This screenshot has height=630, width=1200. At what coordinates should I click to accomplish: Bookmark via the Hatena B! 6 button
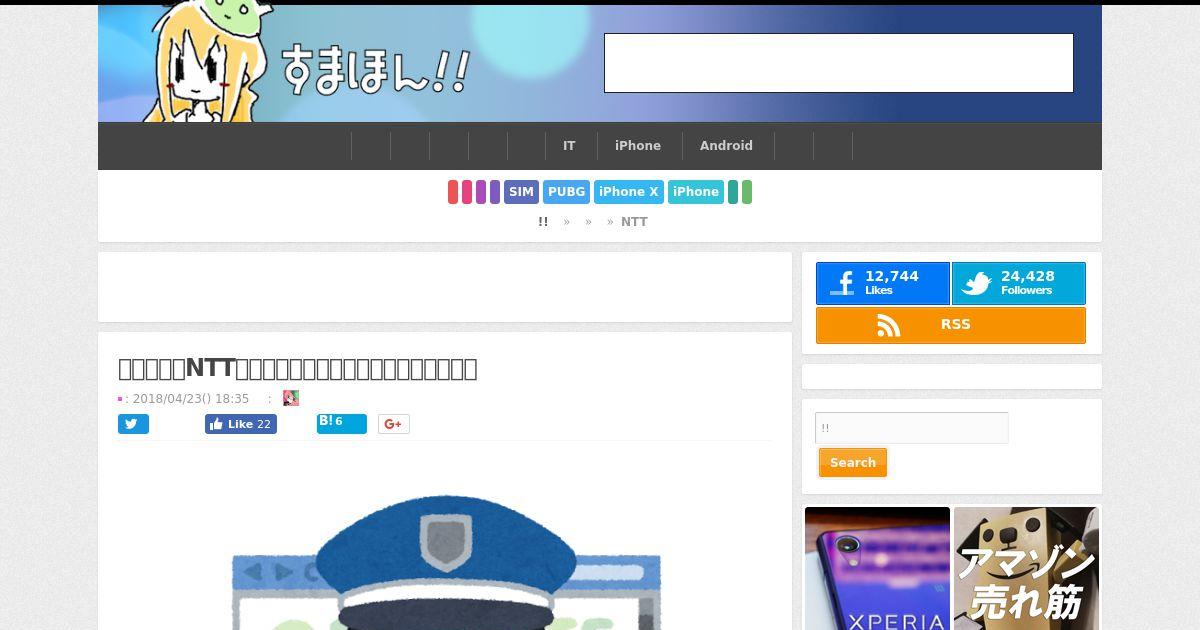[x=342, y=424]
